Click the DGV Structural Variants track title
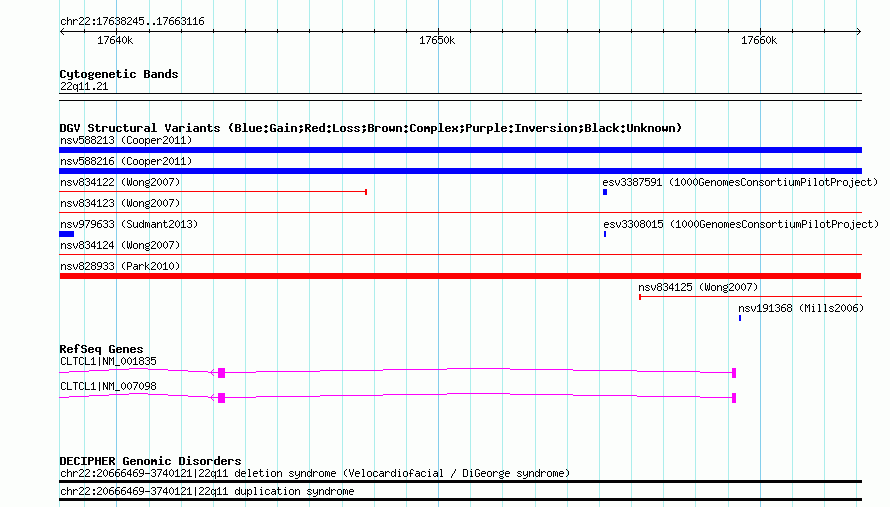 (x=371, y=128)
